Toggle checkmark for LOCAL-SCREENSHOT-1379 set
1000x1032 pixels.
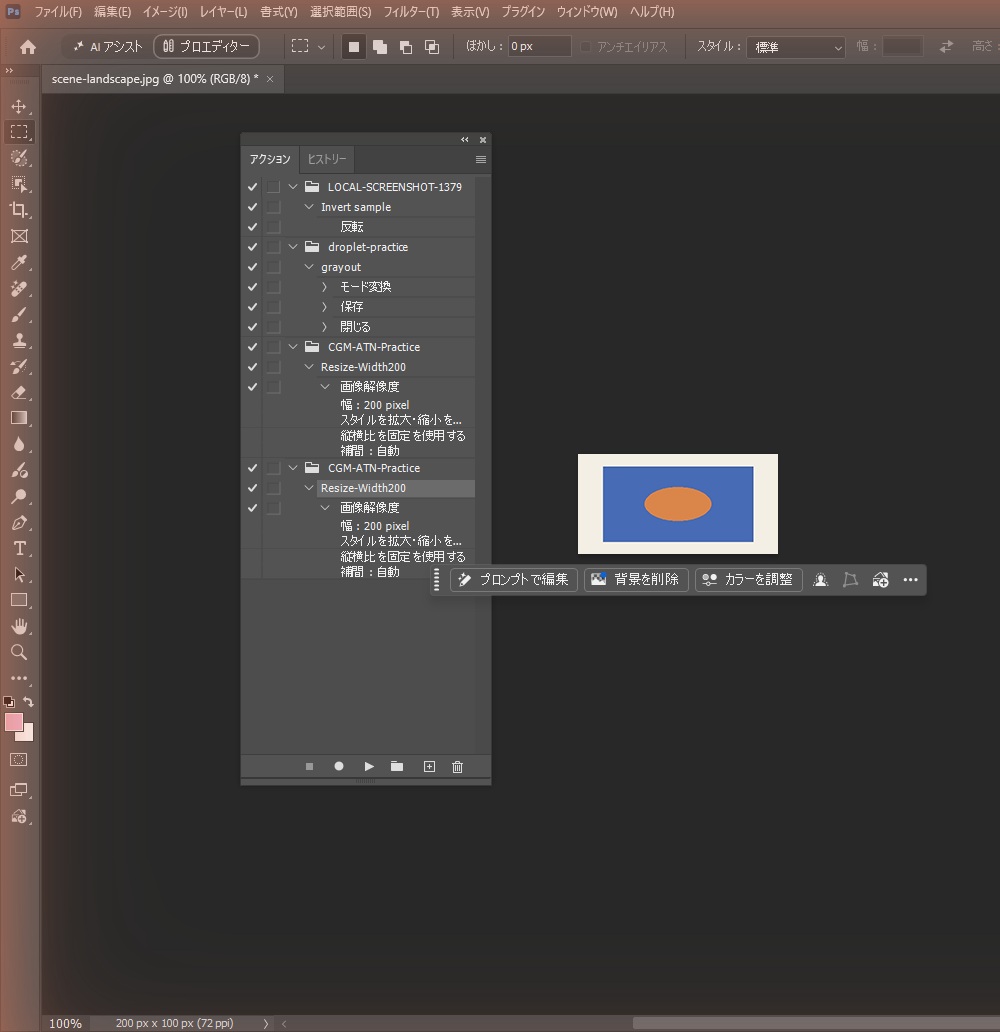(252, 187)
